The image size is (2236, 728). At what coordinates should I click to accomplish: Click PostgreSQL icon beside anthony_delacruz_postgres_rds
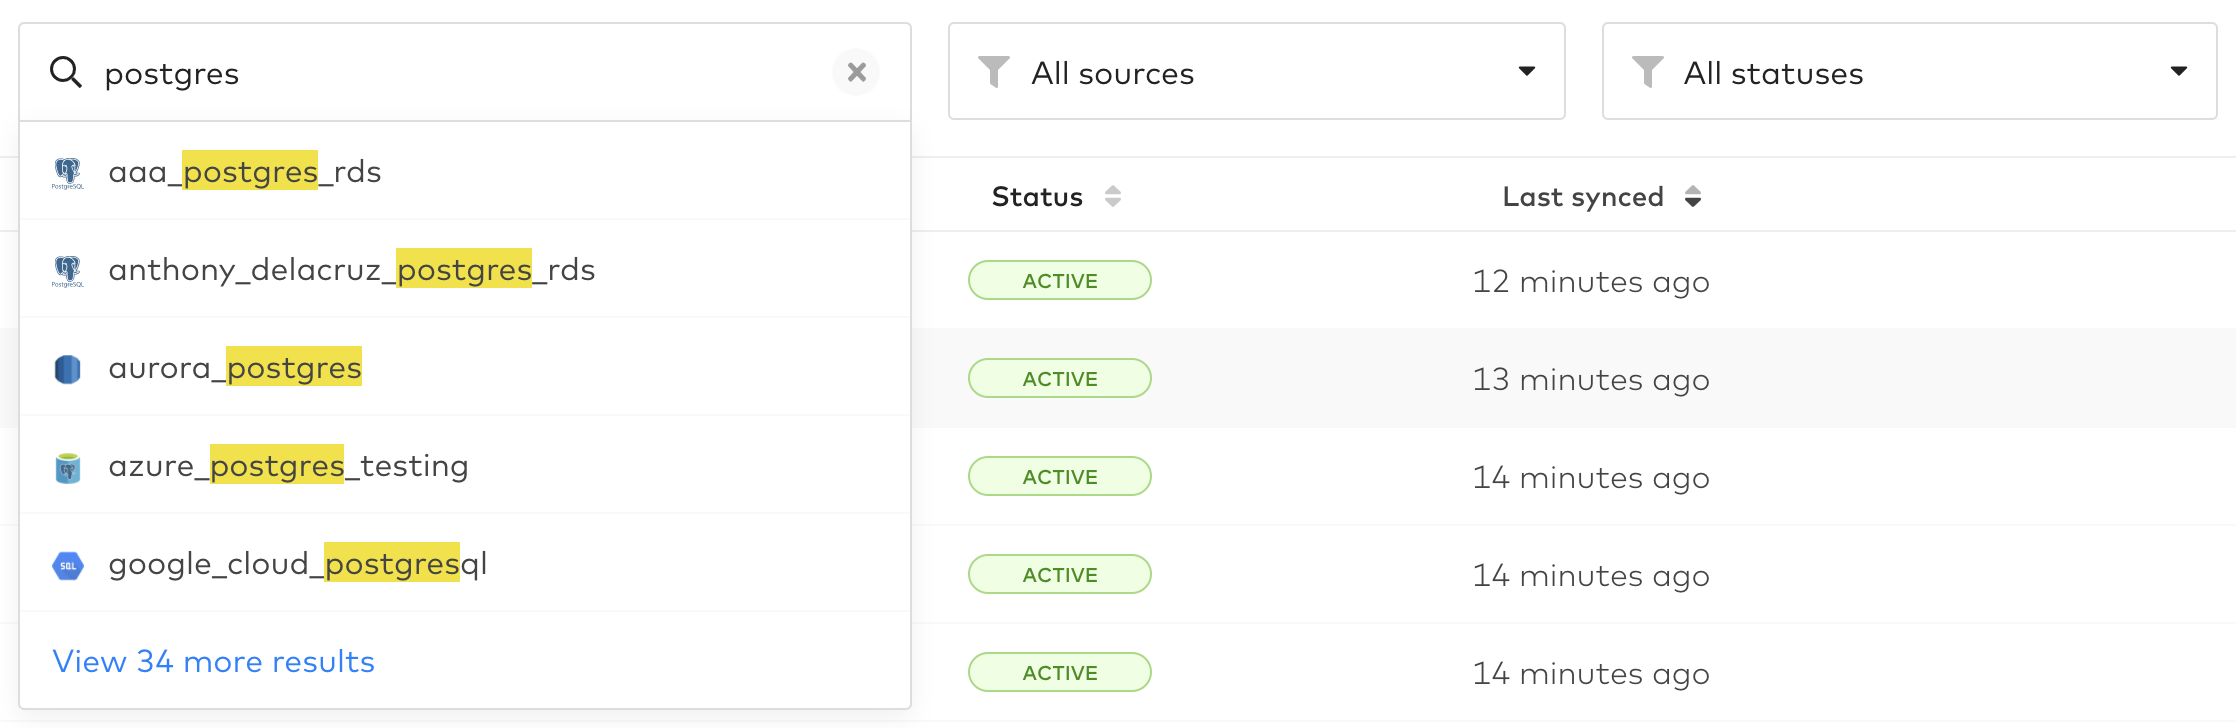(67, 271)
